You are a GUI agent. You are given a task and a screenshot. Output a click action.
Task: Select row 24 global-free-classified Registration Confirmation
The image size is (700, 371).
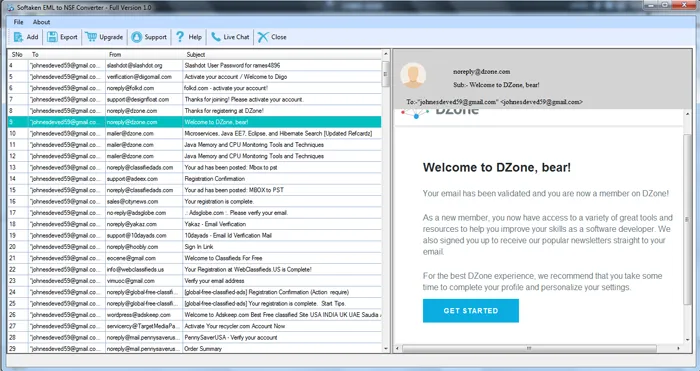tap(195, 292)
